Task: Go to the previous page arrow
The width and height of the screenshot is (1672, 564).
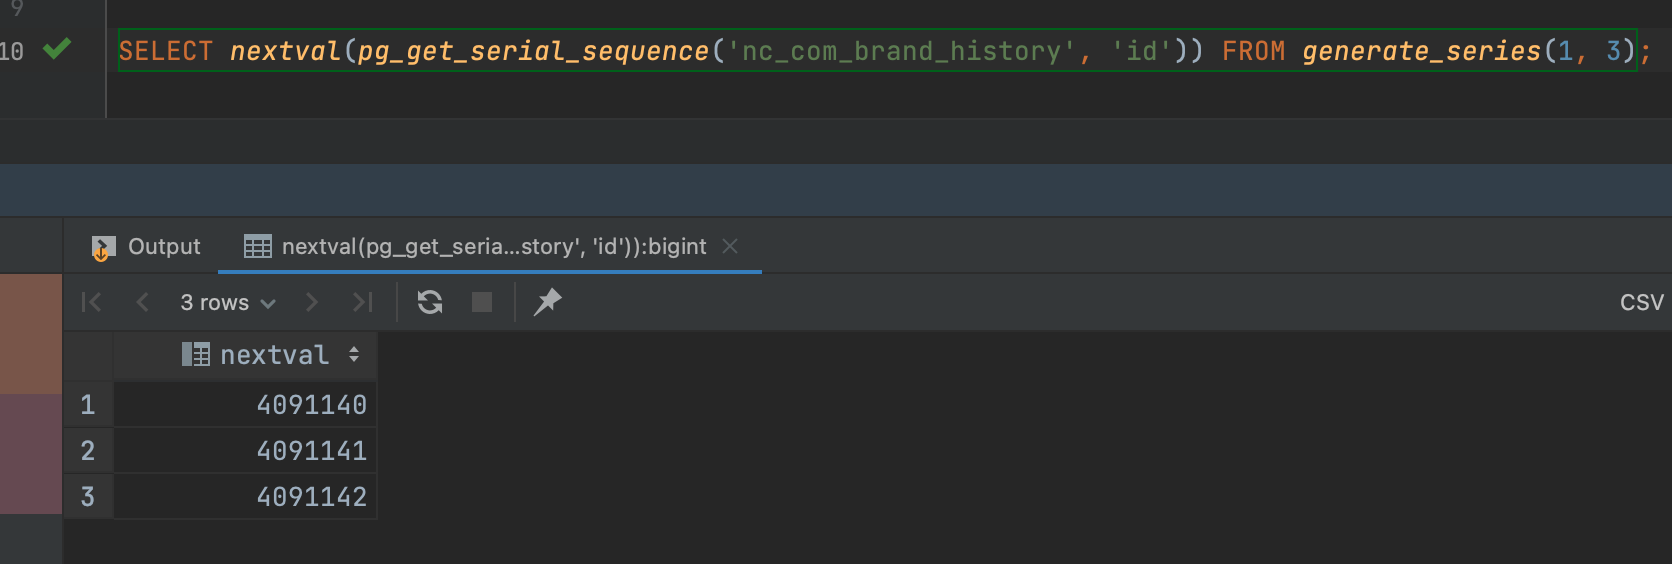Action: (142, 302)
